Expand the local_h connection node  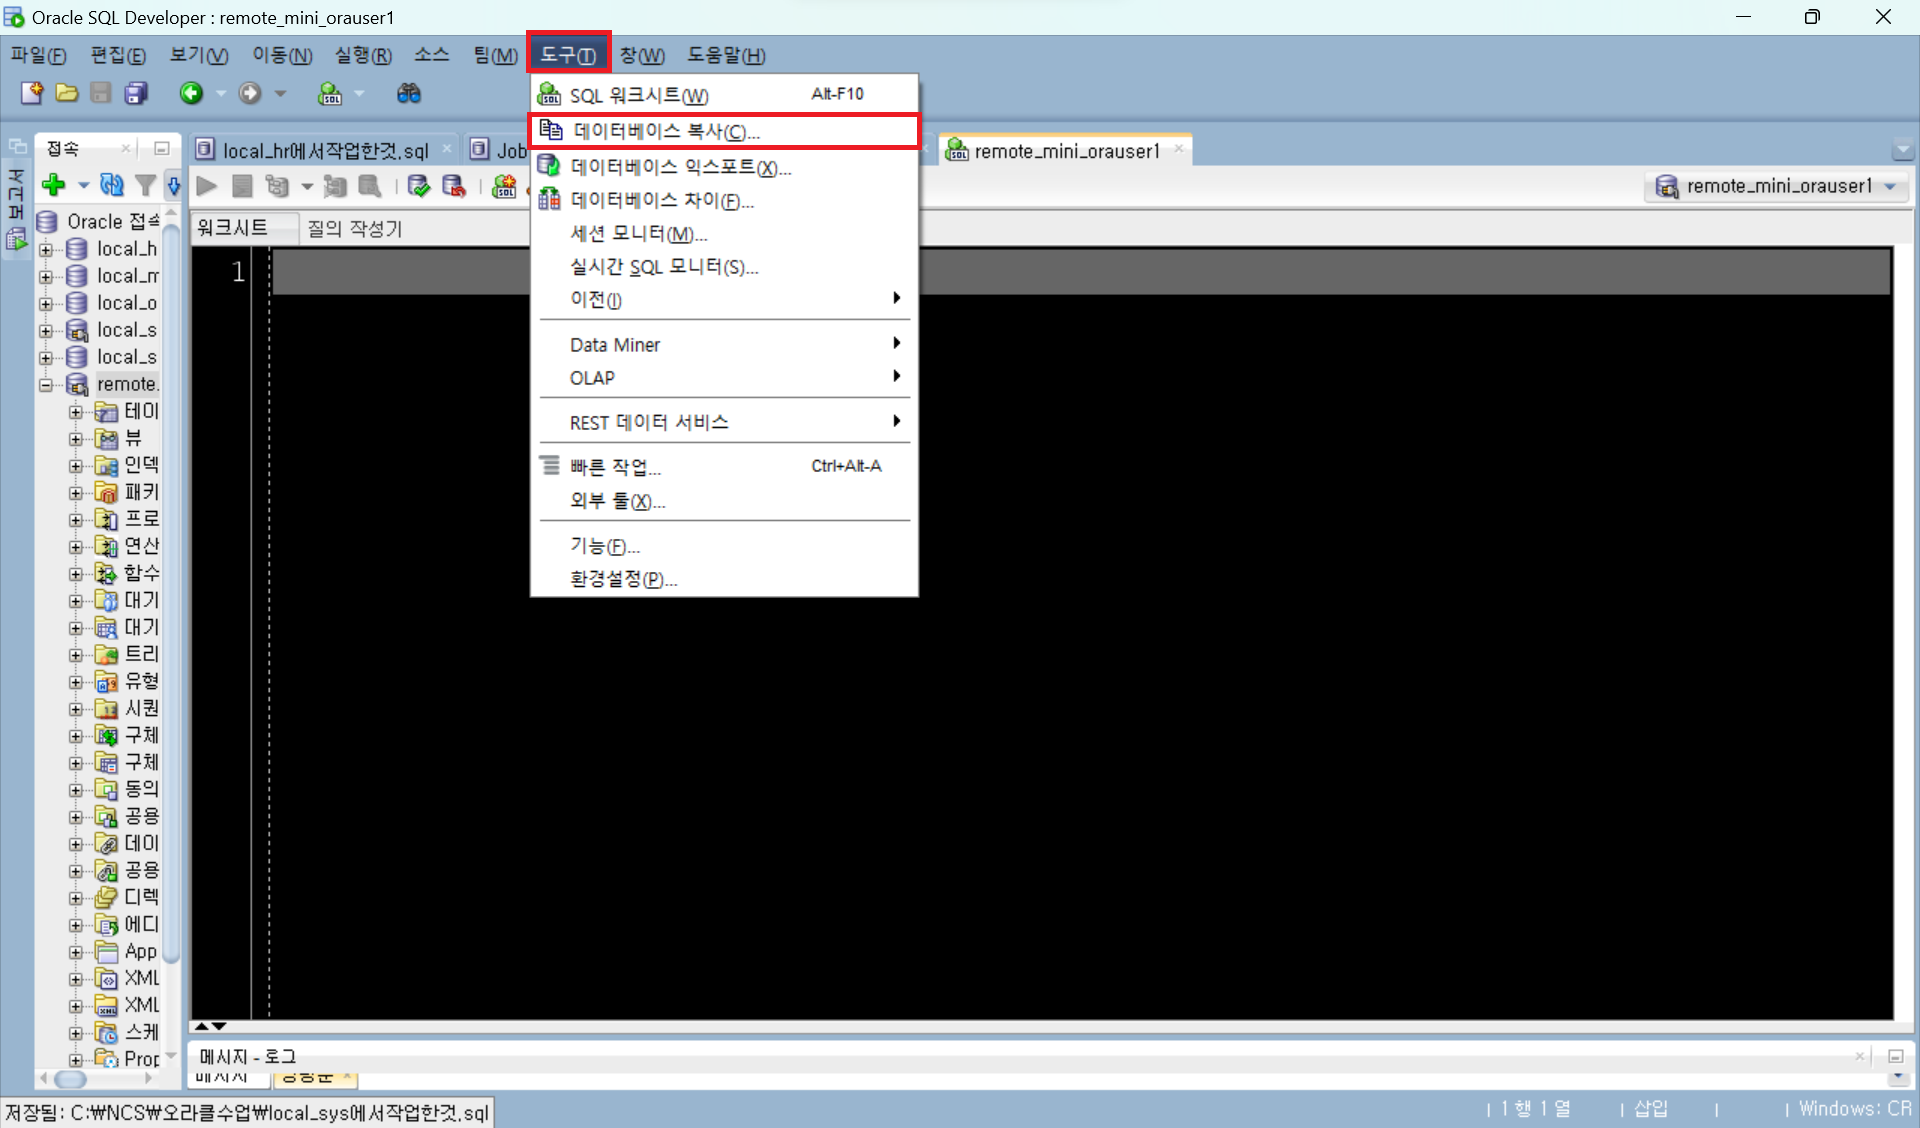pos(46,249)
